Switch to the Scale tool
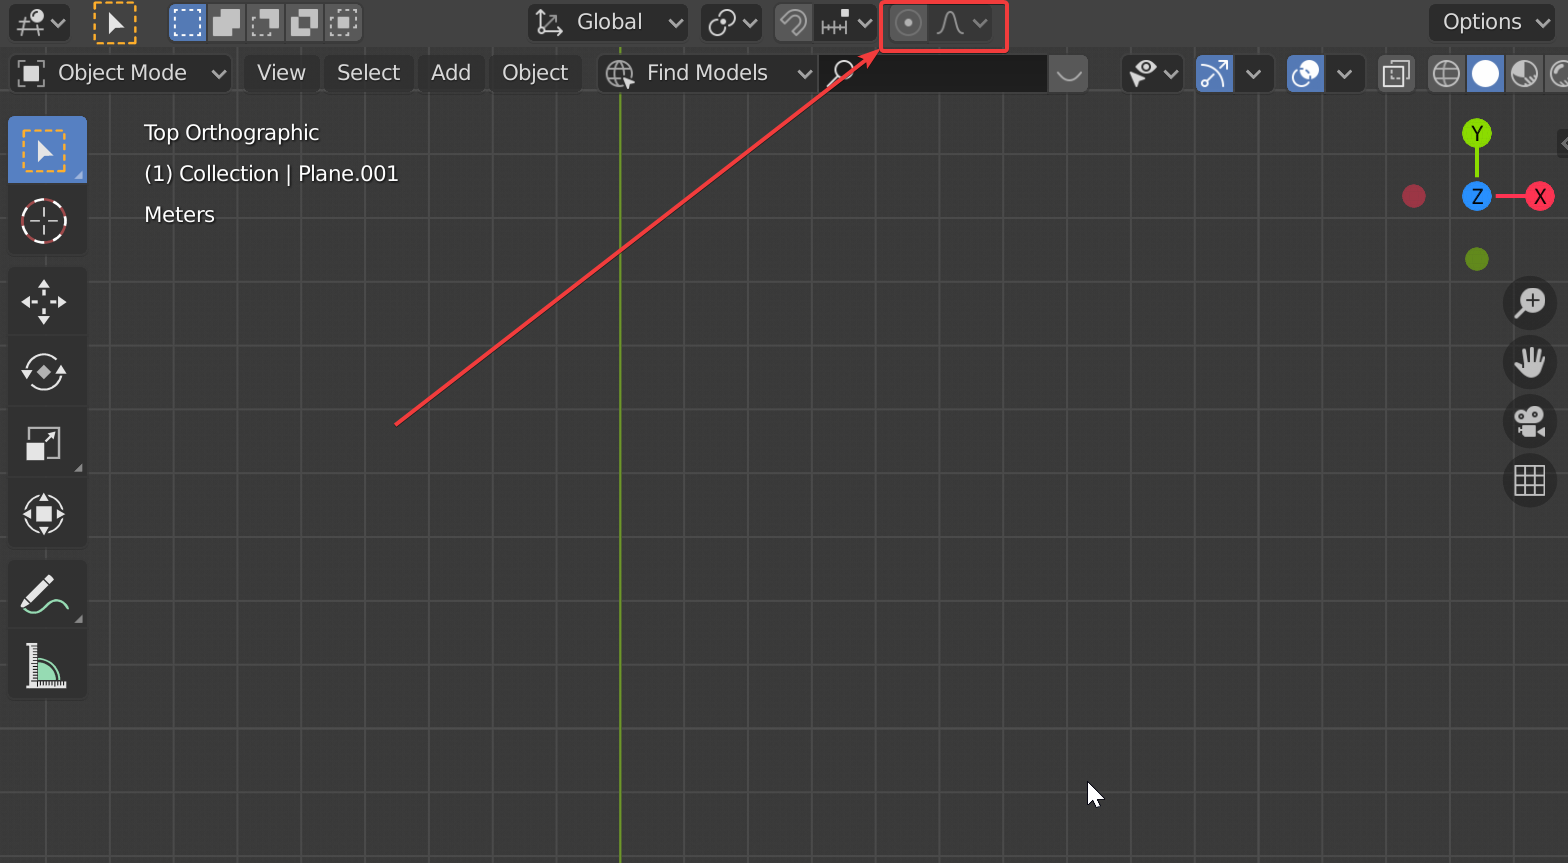Screen dimensions: 1568x863 coord(47,442)
